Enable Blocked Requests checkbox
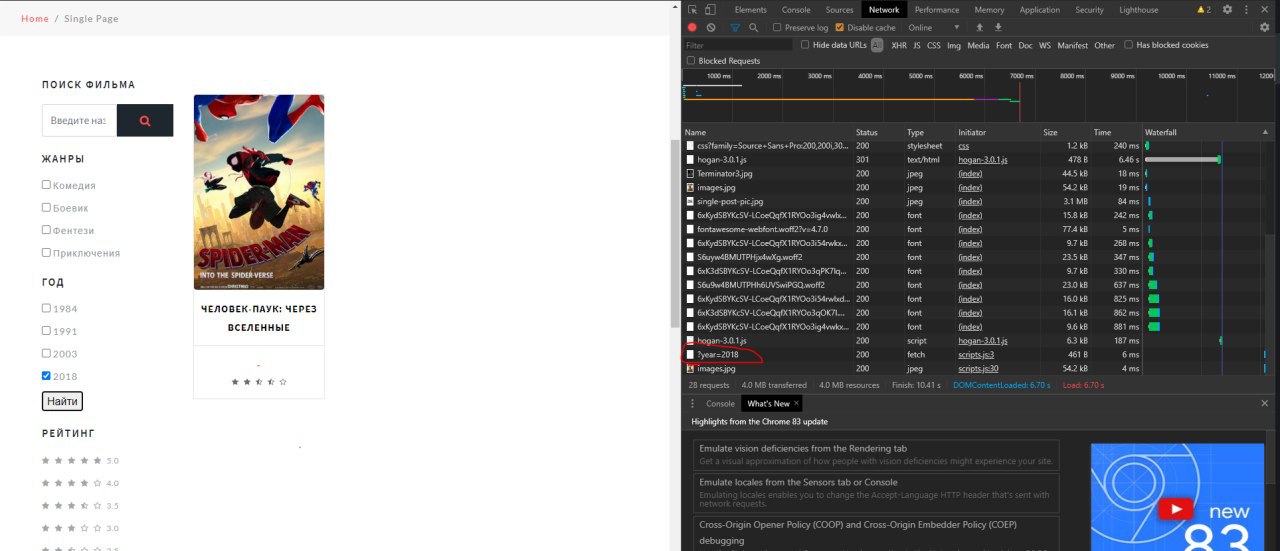 point(691,61)
